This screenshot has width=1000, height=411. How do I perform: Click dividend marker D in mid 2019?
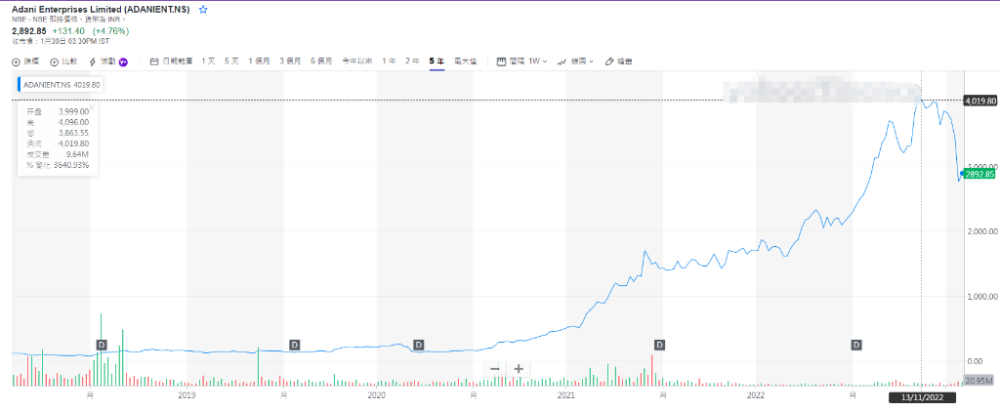click(x=294, y=345)
